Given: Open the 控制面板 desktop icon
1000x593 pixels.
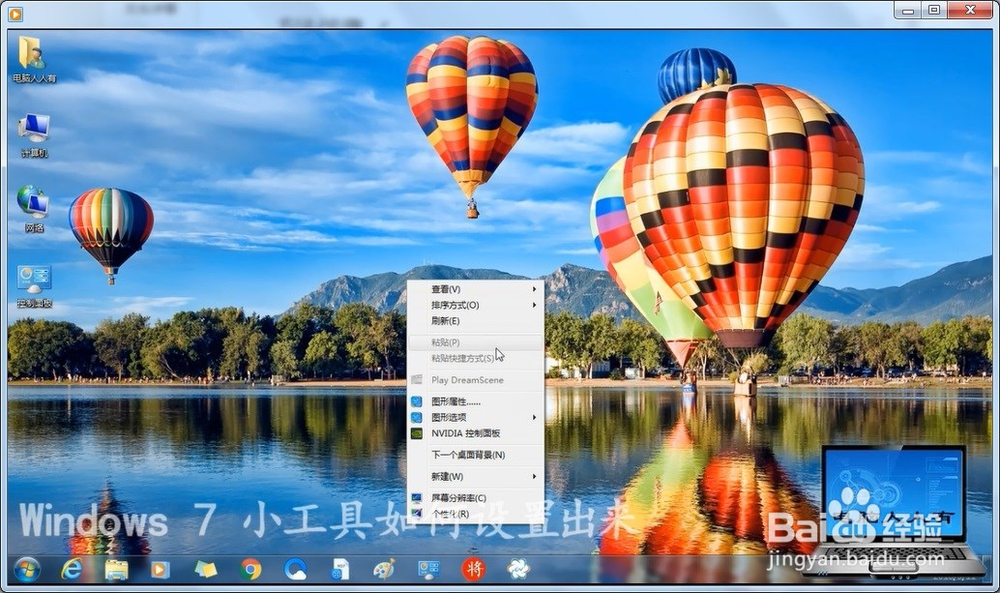Looking at the screenshot, I should point(34,287).
